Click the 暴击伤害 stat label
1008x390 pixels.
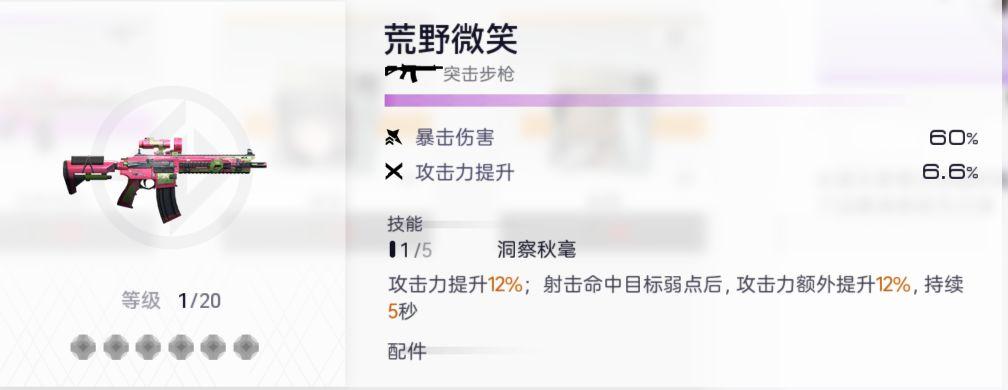tap(455, 137)
